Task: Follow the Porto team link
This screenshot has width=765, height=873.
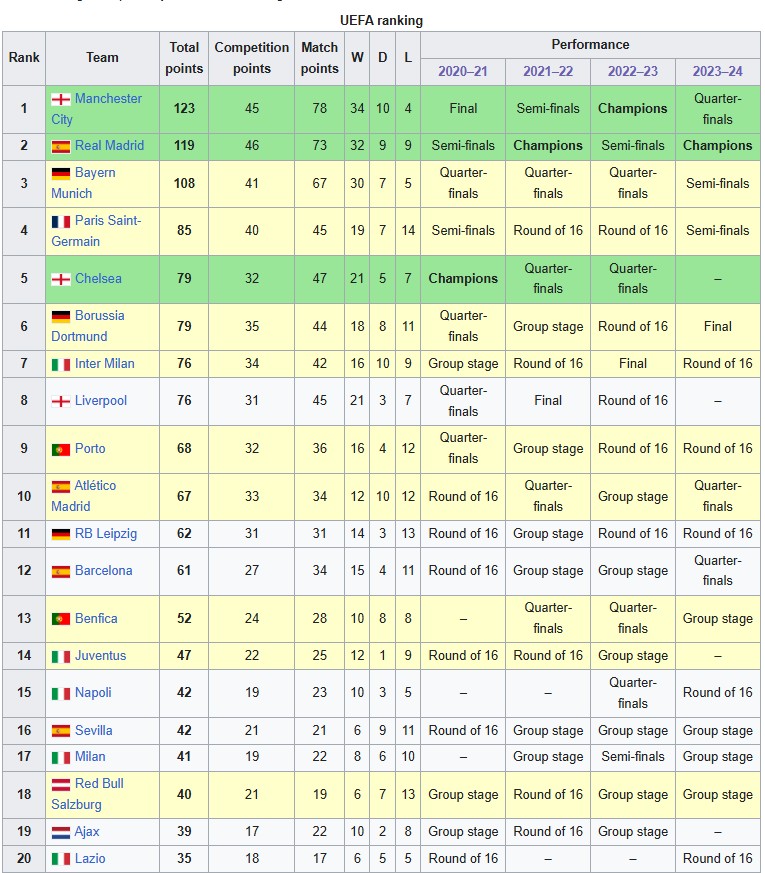Action: coord(90,448)
